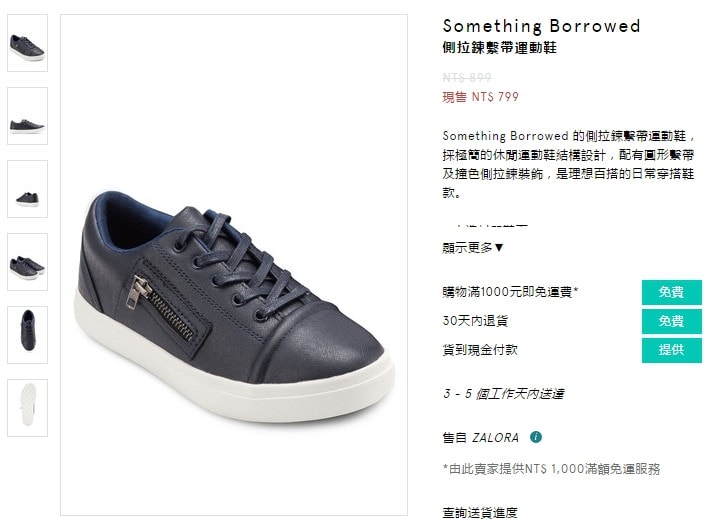710x525 pixels.
Task: Click the 現售 NT$ 799 sale price
Action: click(x=480, y=97)
